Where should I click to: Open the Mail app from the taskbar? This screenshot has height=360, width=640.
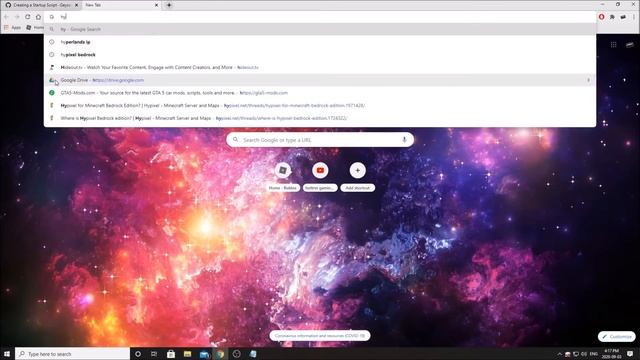204,354
